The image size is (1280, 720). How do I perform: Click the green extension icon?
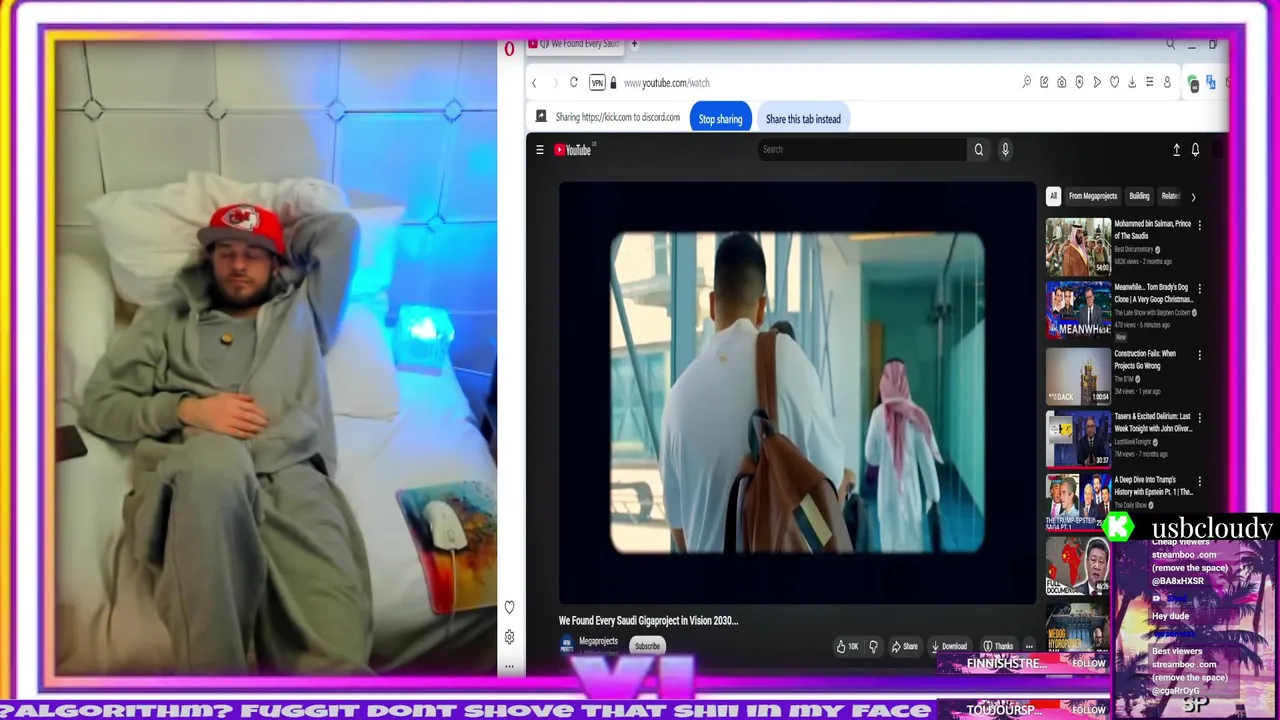[1193, 84]
